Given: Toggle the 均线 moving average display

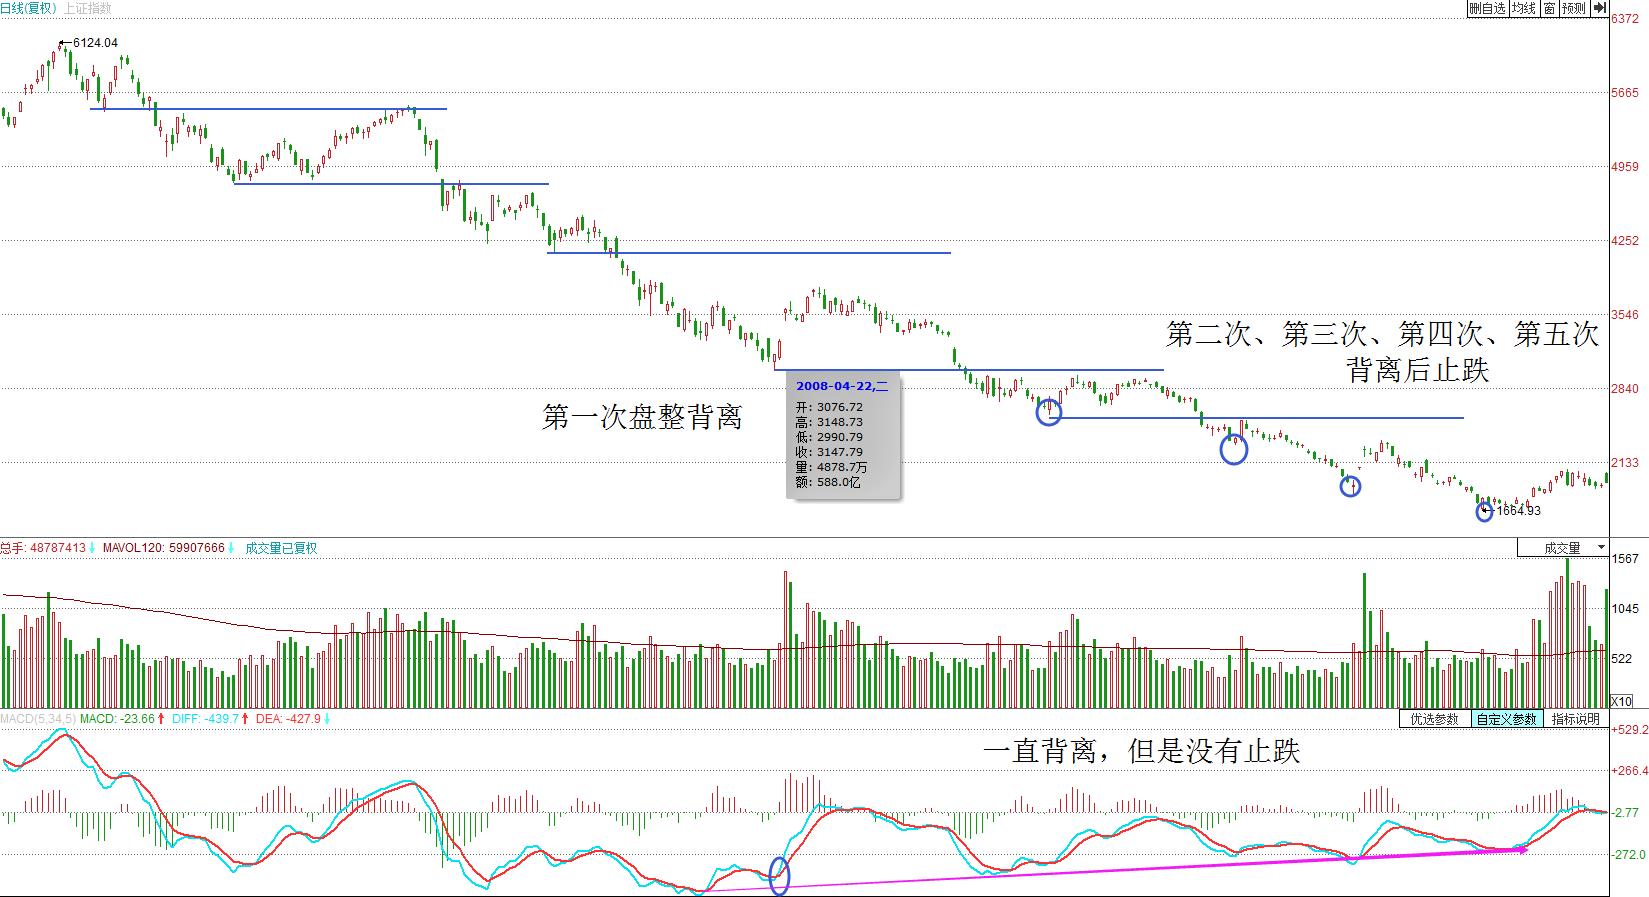Looking at the screenshot, I should (x=1524, y=8).
